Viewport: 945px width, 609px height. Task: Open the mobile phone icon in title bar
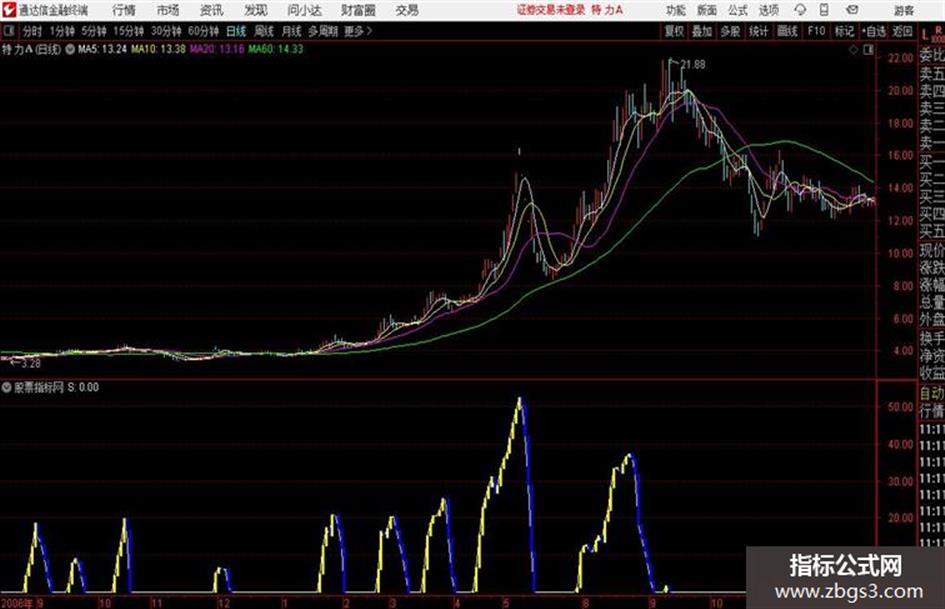tap(824, 10)
